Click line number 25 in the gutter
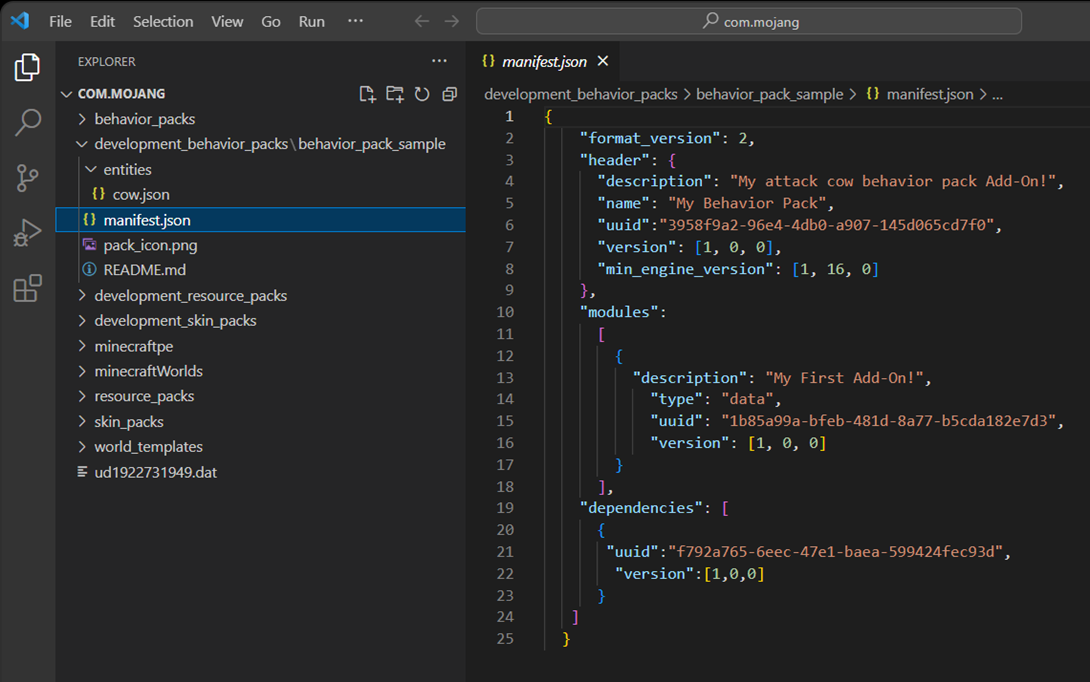1090x682 pixels. (x=505, y=639)
